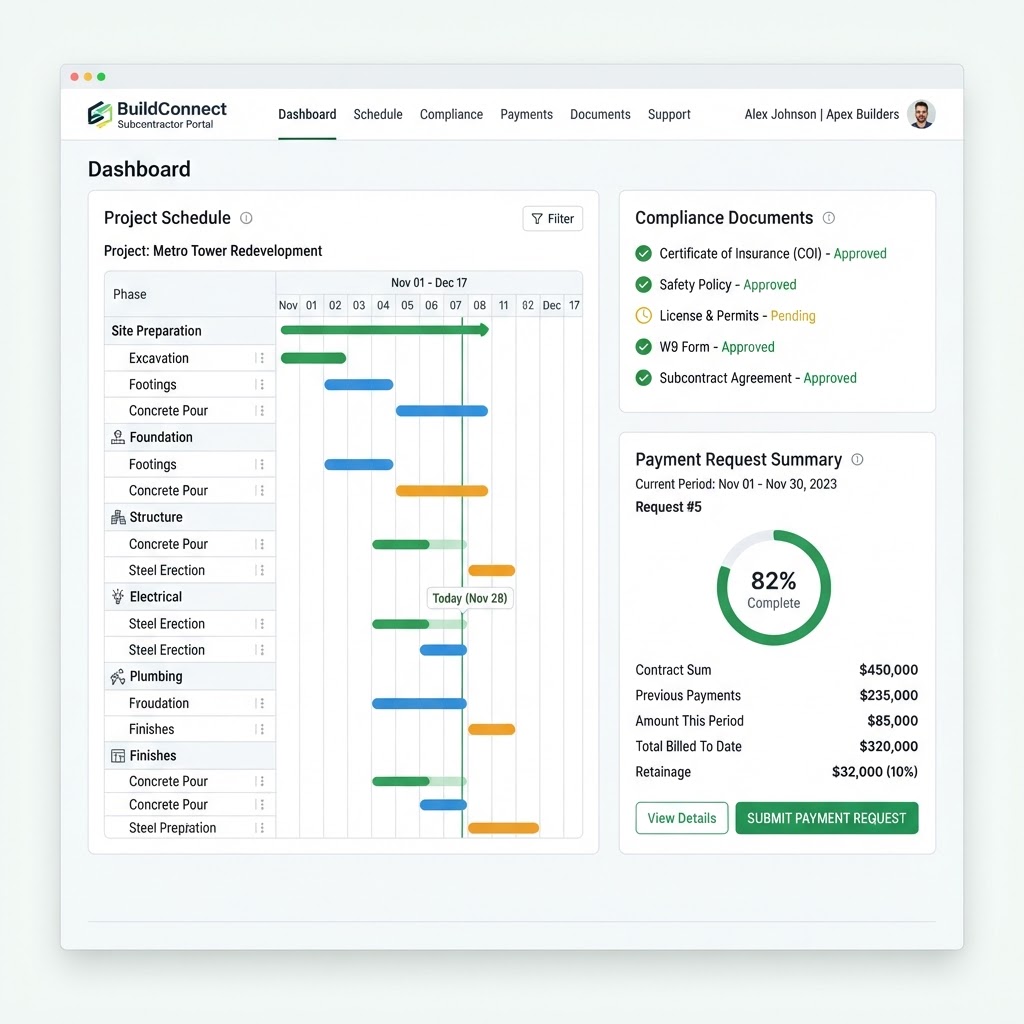This screenshot has height=1024, width=1024.
Task: Click the Retainage value $32,000 (10%)
Action: 875,772
